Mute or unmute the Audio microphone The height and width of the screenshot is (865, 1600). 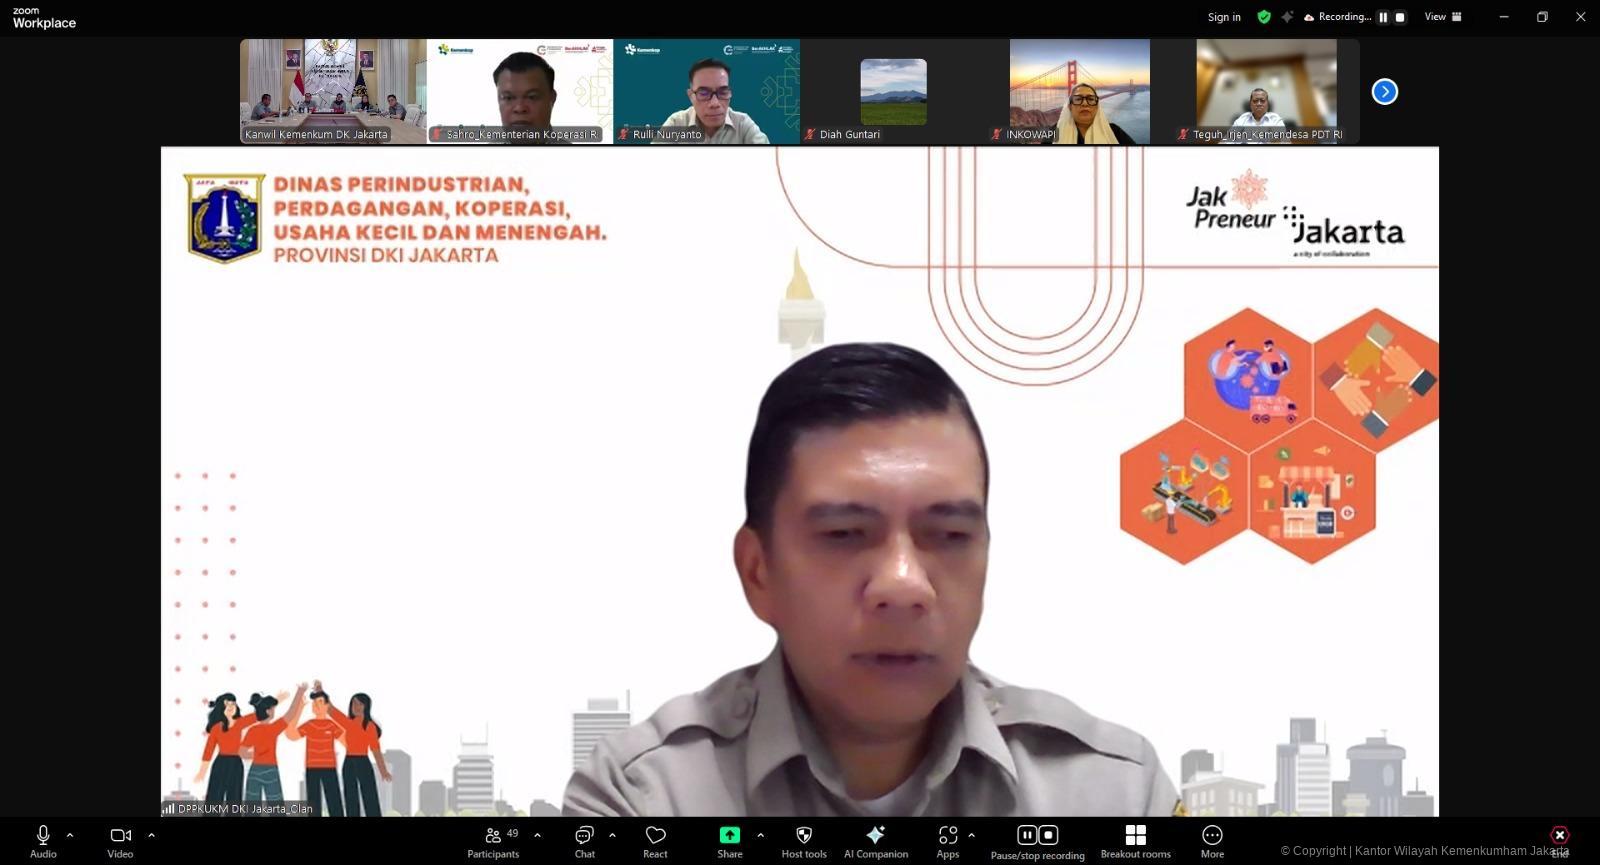click(43, 841)
